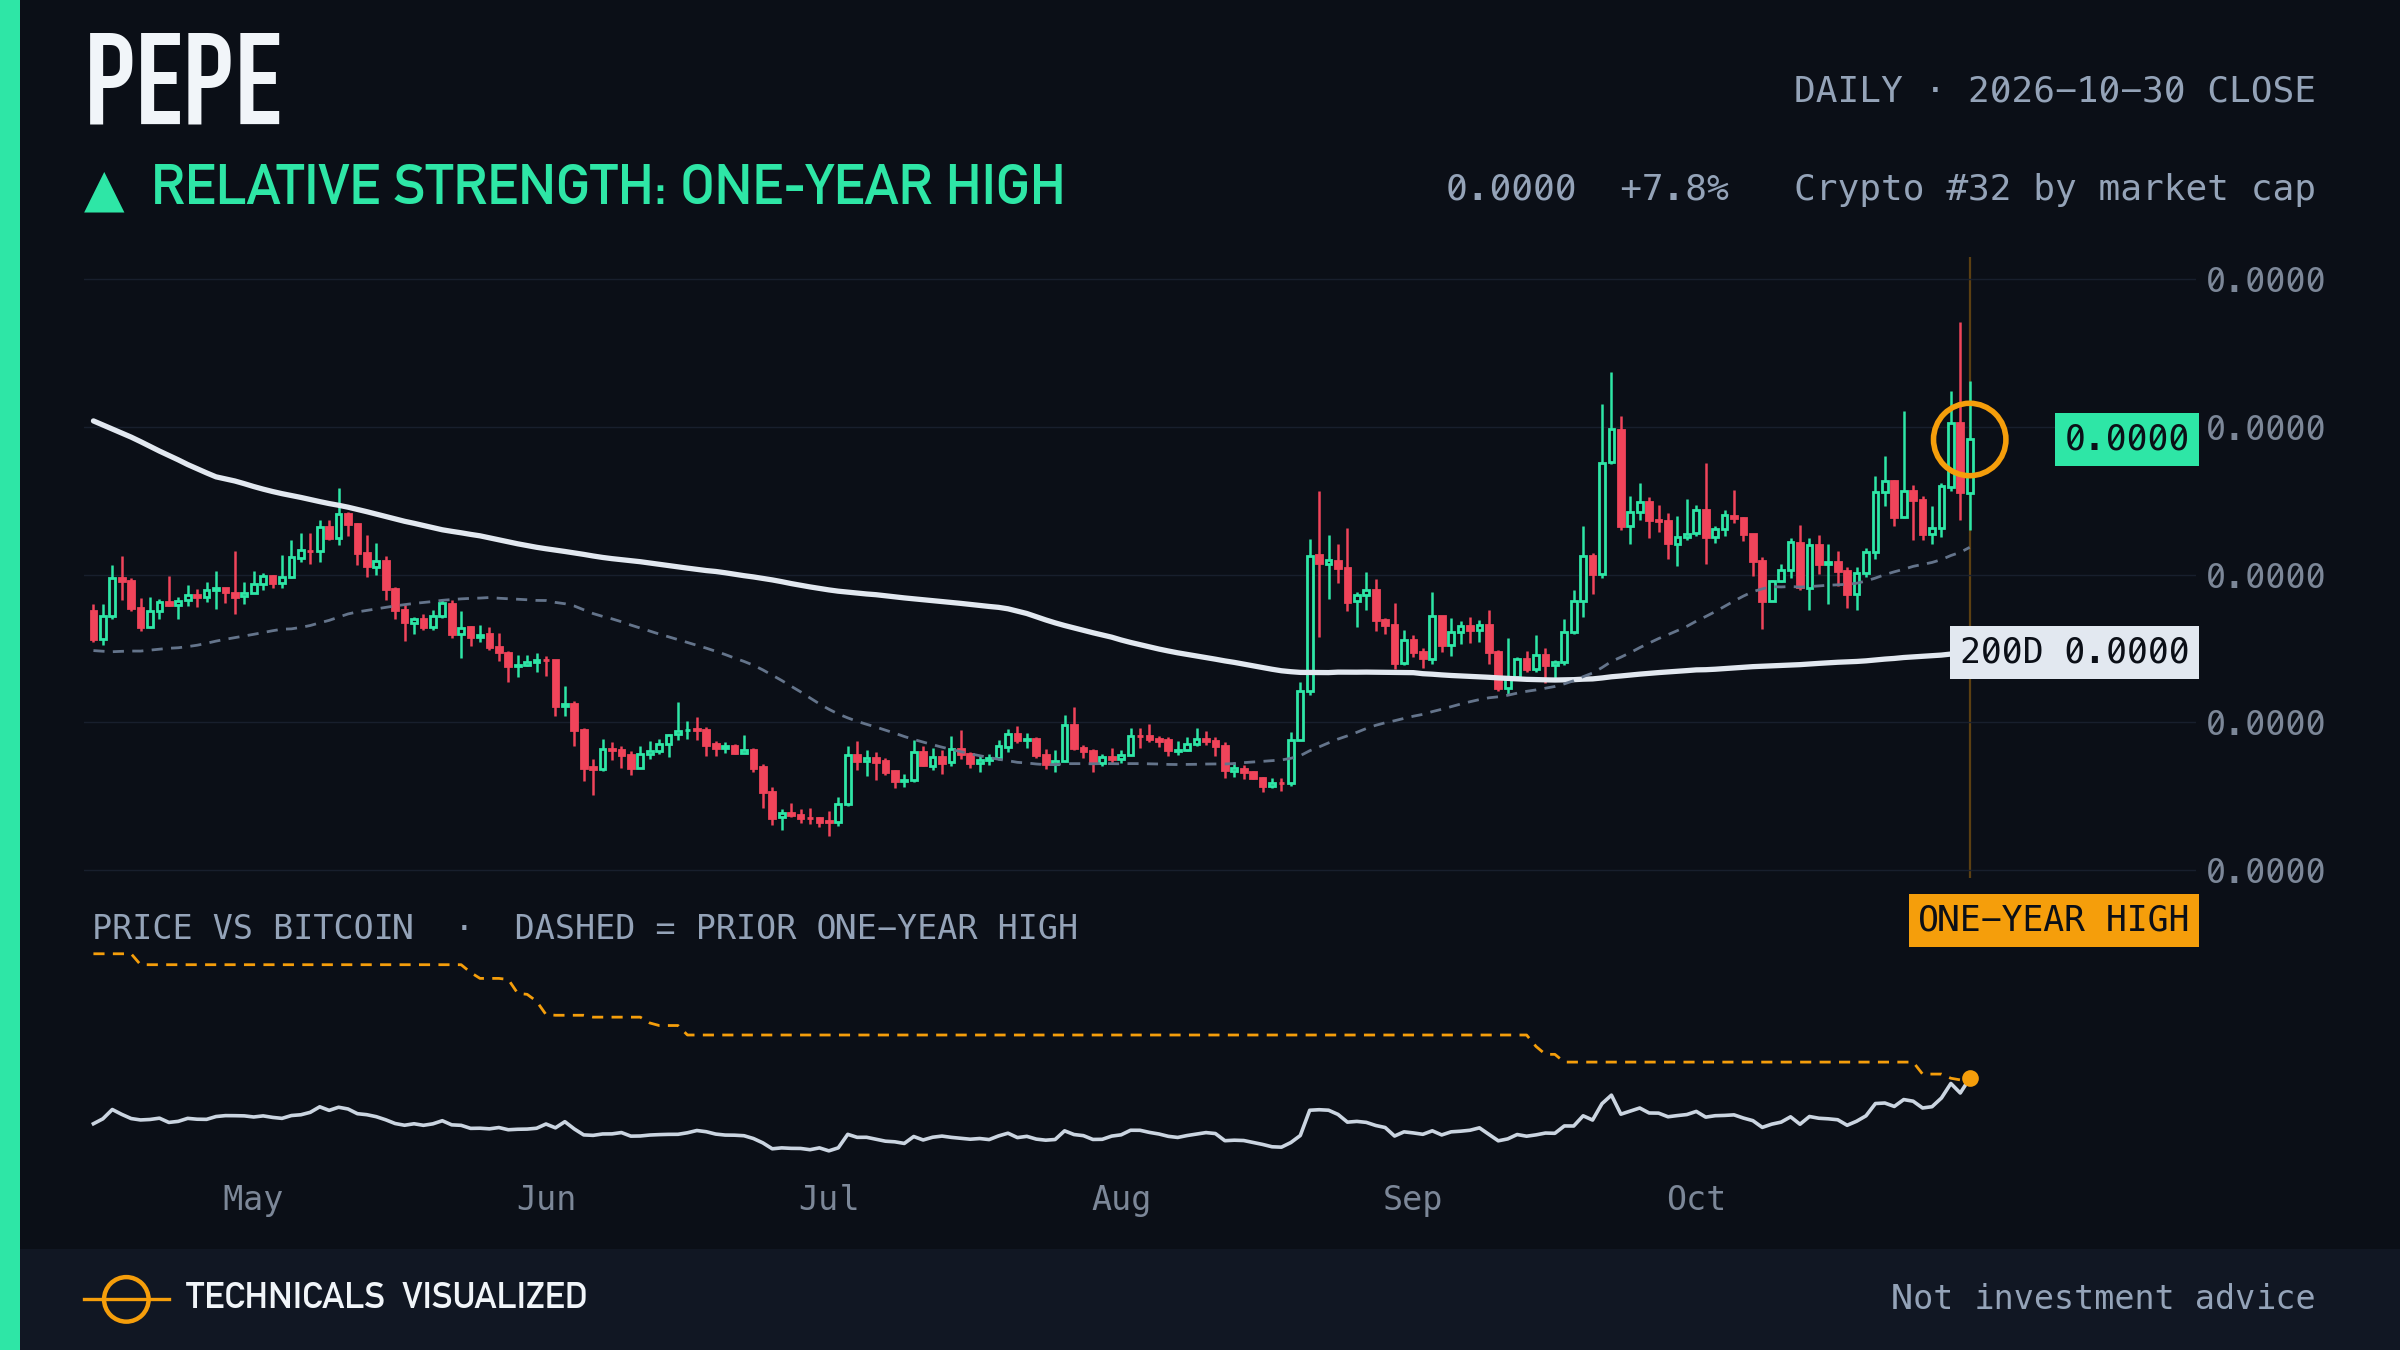Click the '200D 0.0000' moving average label
Screen dimensions: 2400x1350
point(2074,652)
